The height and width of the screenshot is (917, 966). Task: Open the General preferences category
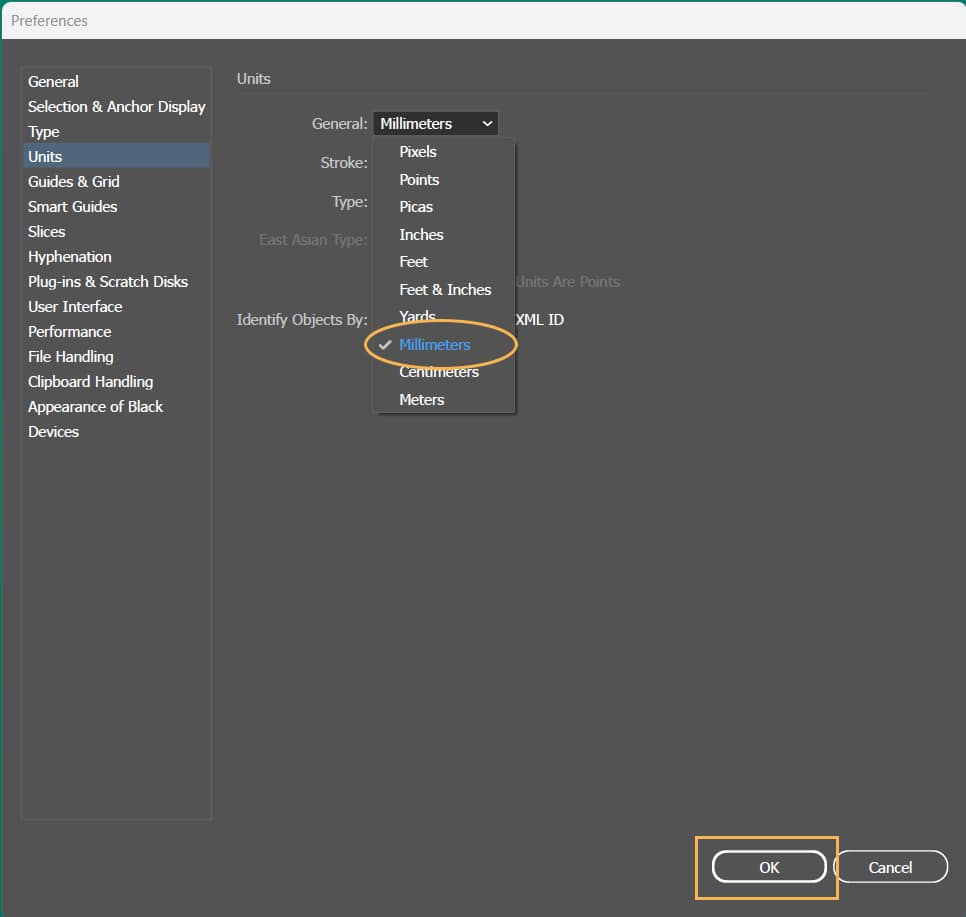pyautogui.click(x=53, y=82)
